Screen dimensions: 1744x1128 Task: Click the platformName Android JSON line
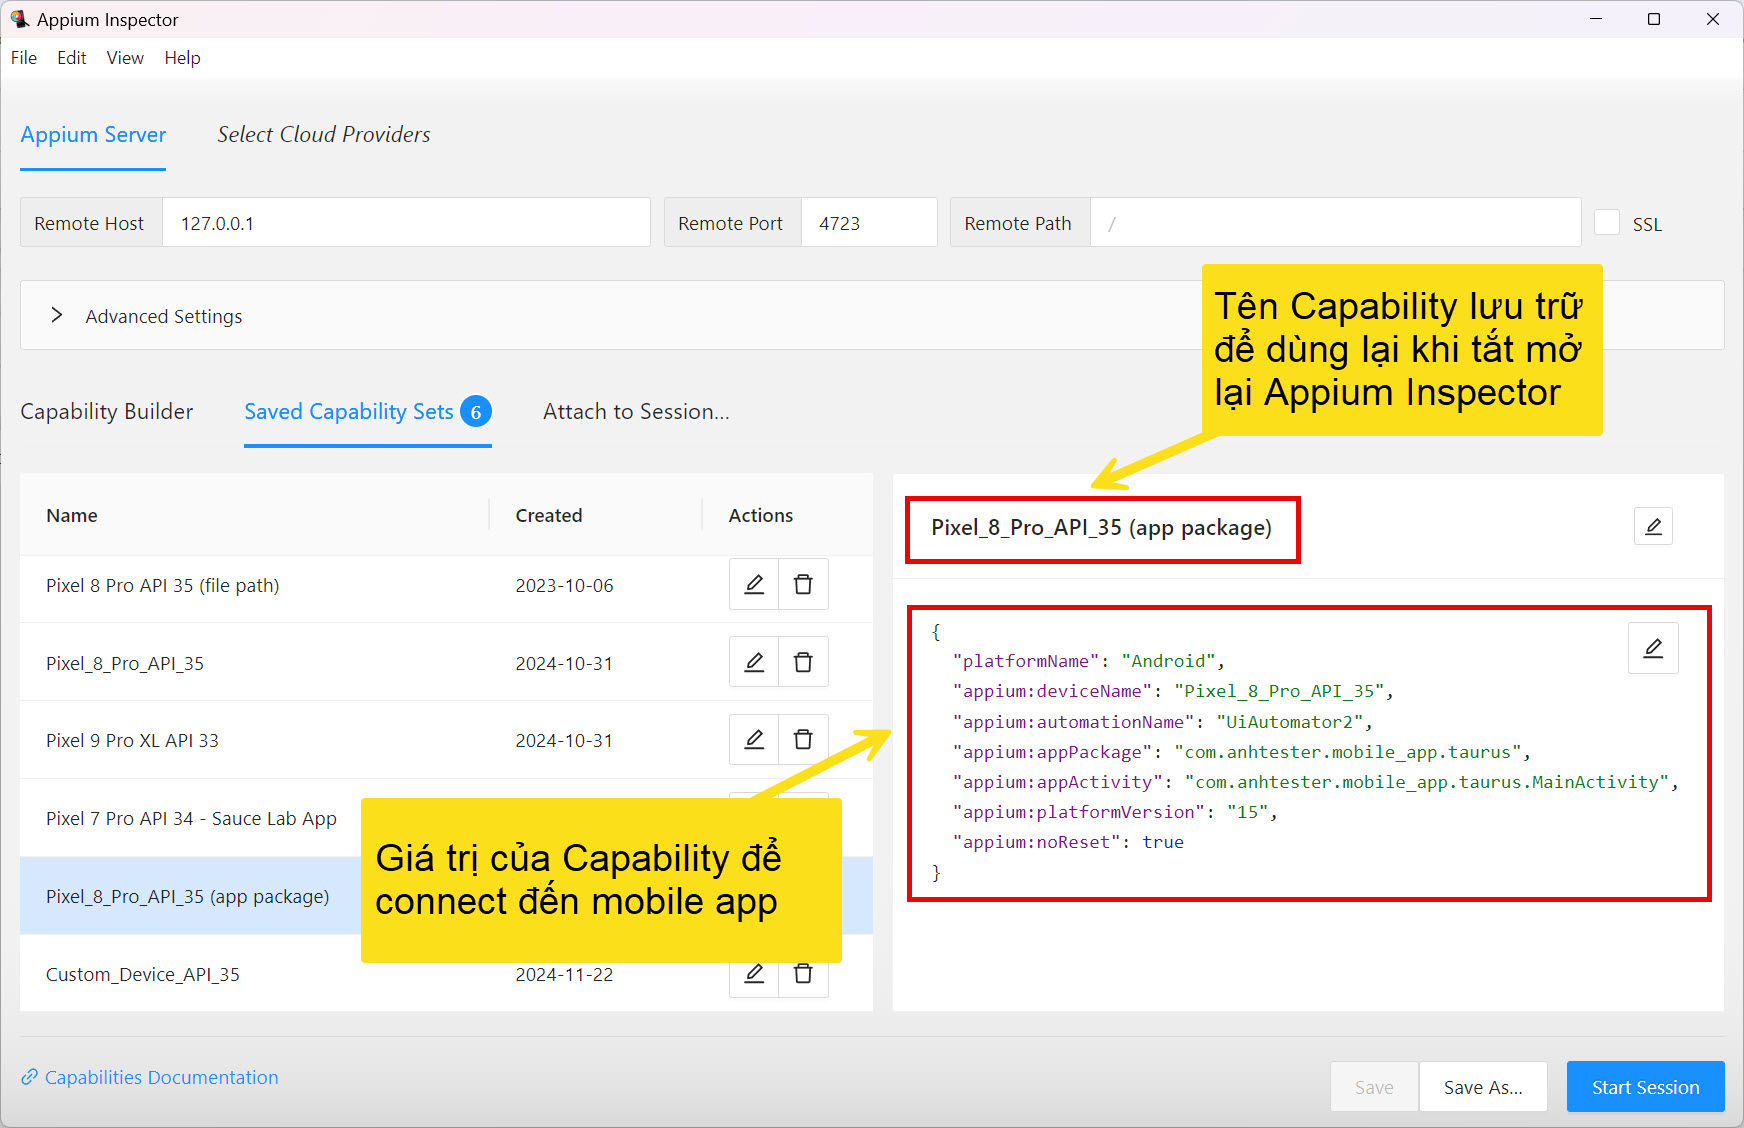click(x=1088, y=661)
